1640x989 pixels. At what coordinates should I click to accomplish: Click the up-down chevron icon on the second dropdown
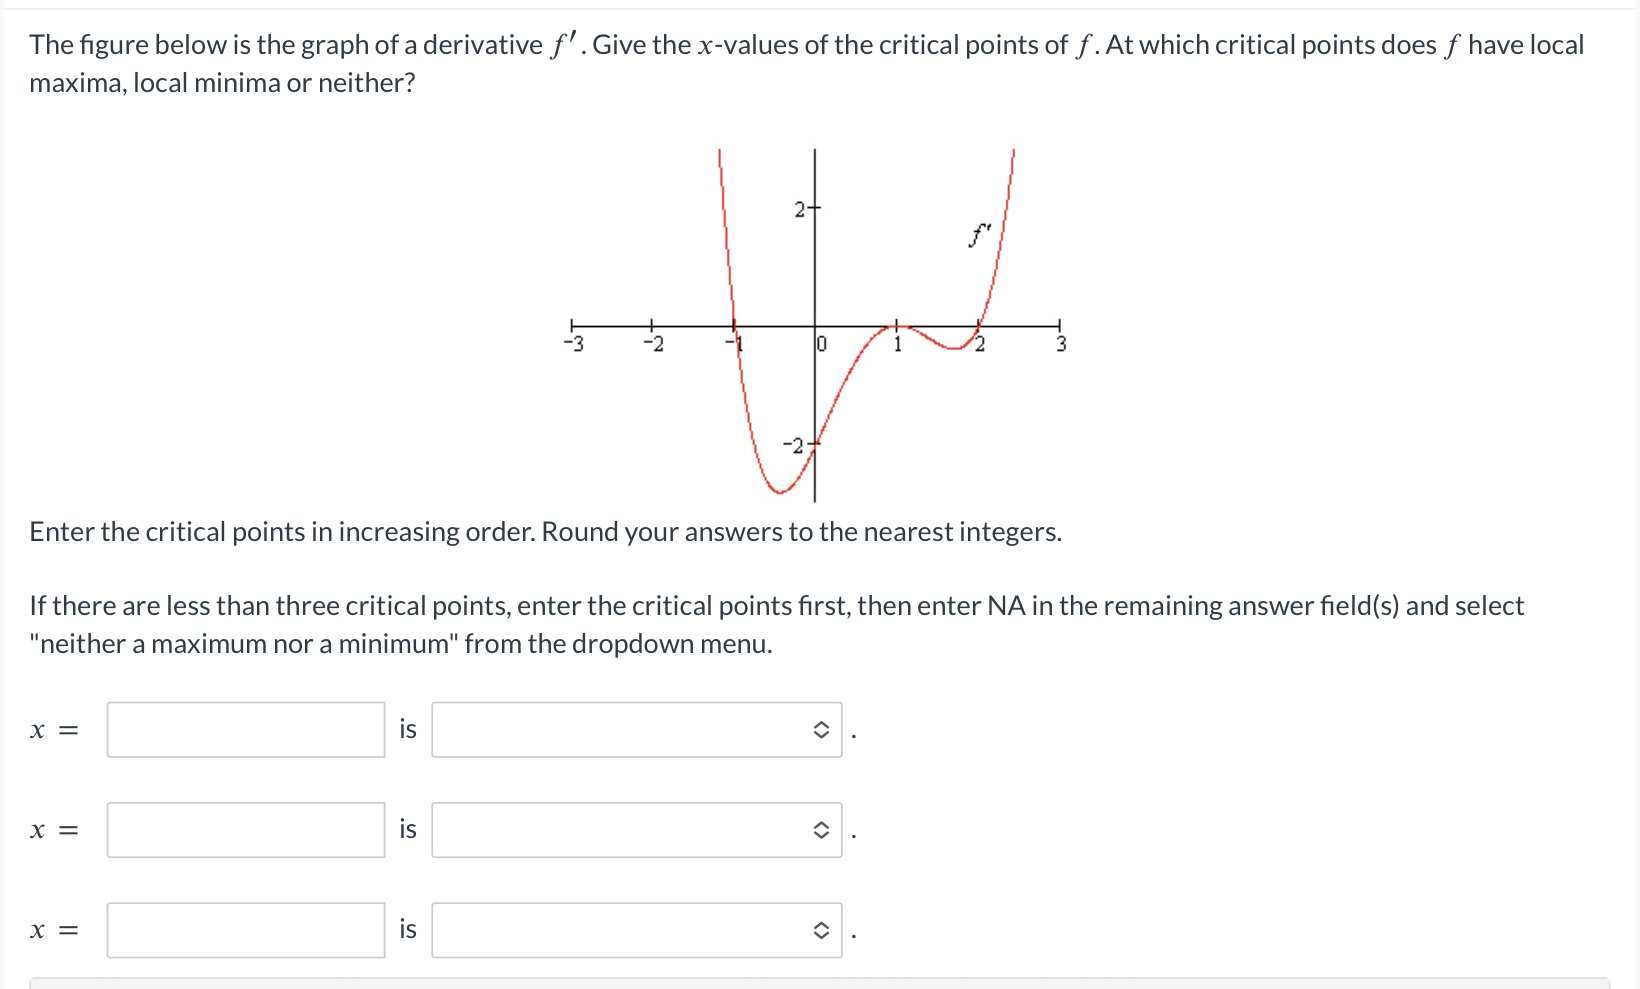click(x=820, y=831)
